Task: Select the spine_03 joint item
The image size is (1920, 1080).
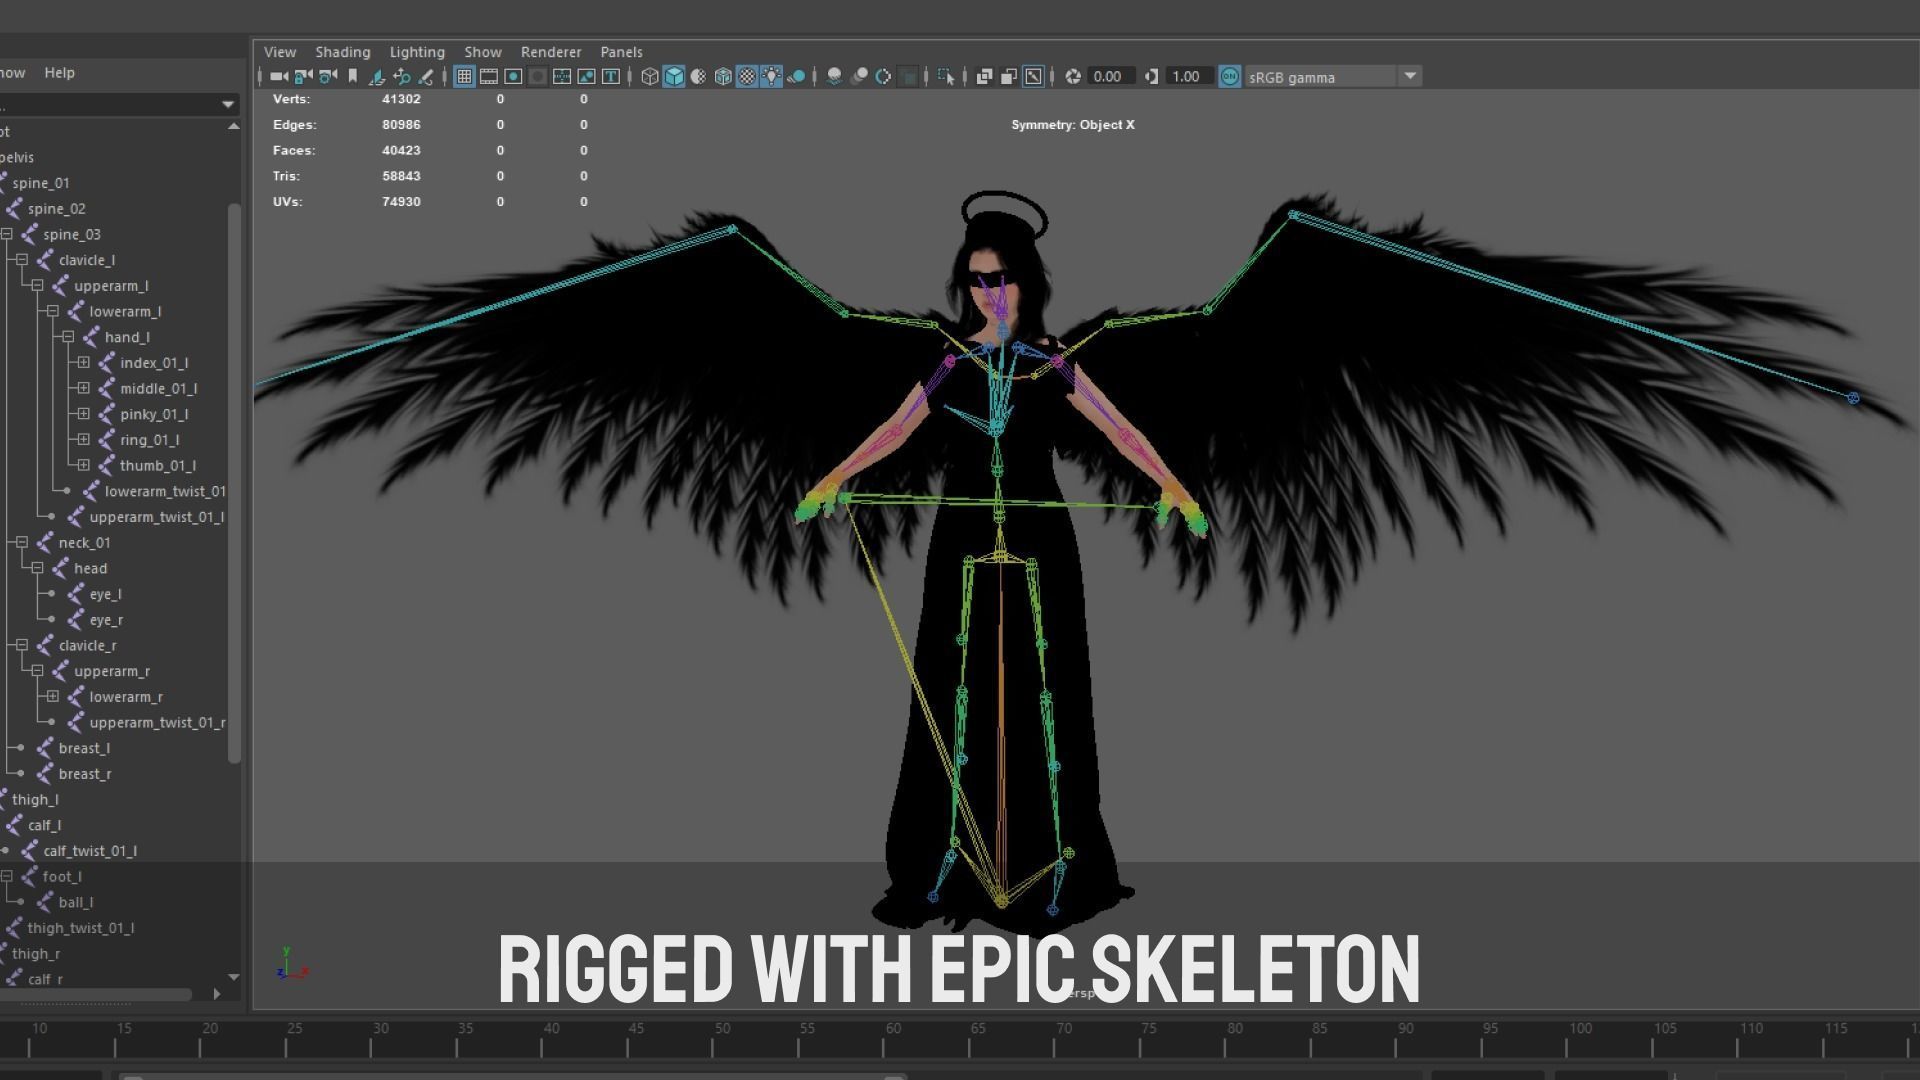Action: pos(71,234)
